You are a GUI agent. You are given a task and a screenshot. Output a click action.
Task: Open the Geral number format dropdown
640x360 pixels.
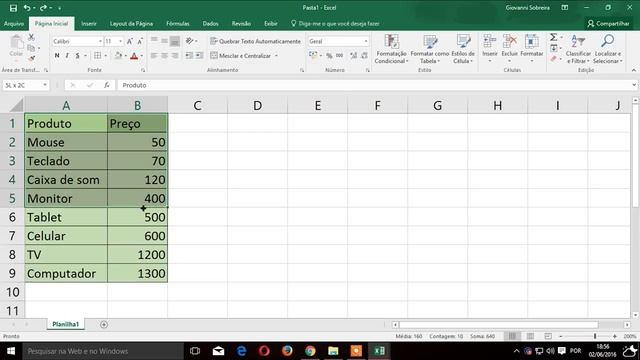[x=365, y=41]
